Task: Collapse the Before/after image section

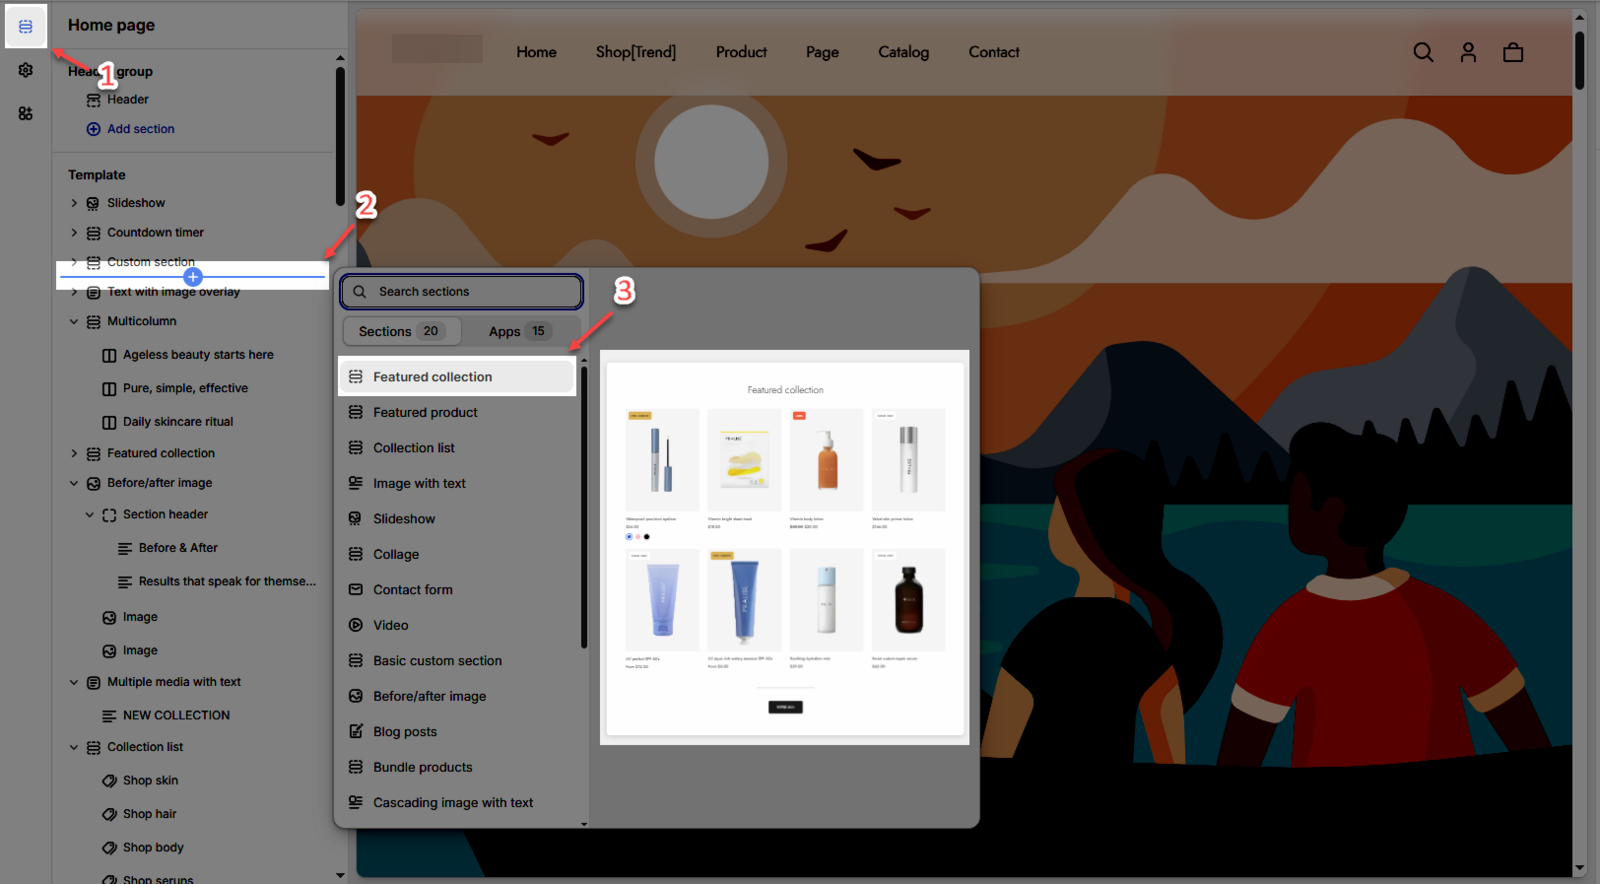Action: pos(74,483)
